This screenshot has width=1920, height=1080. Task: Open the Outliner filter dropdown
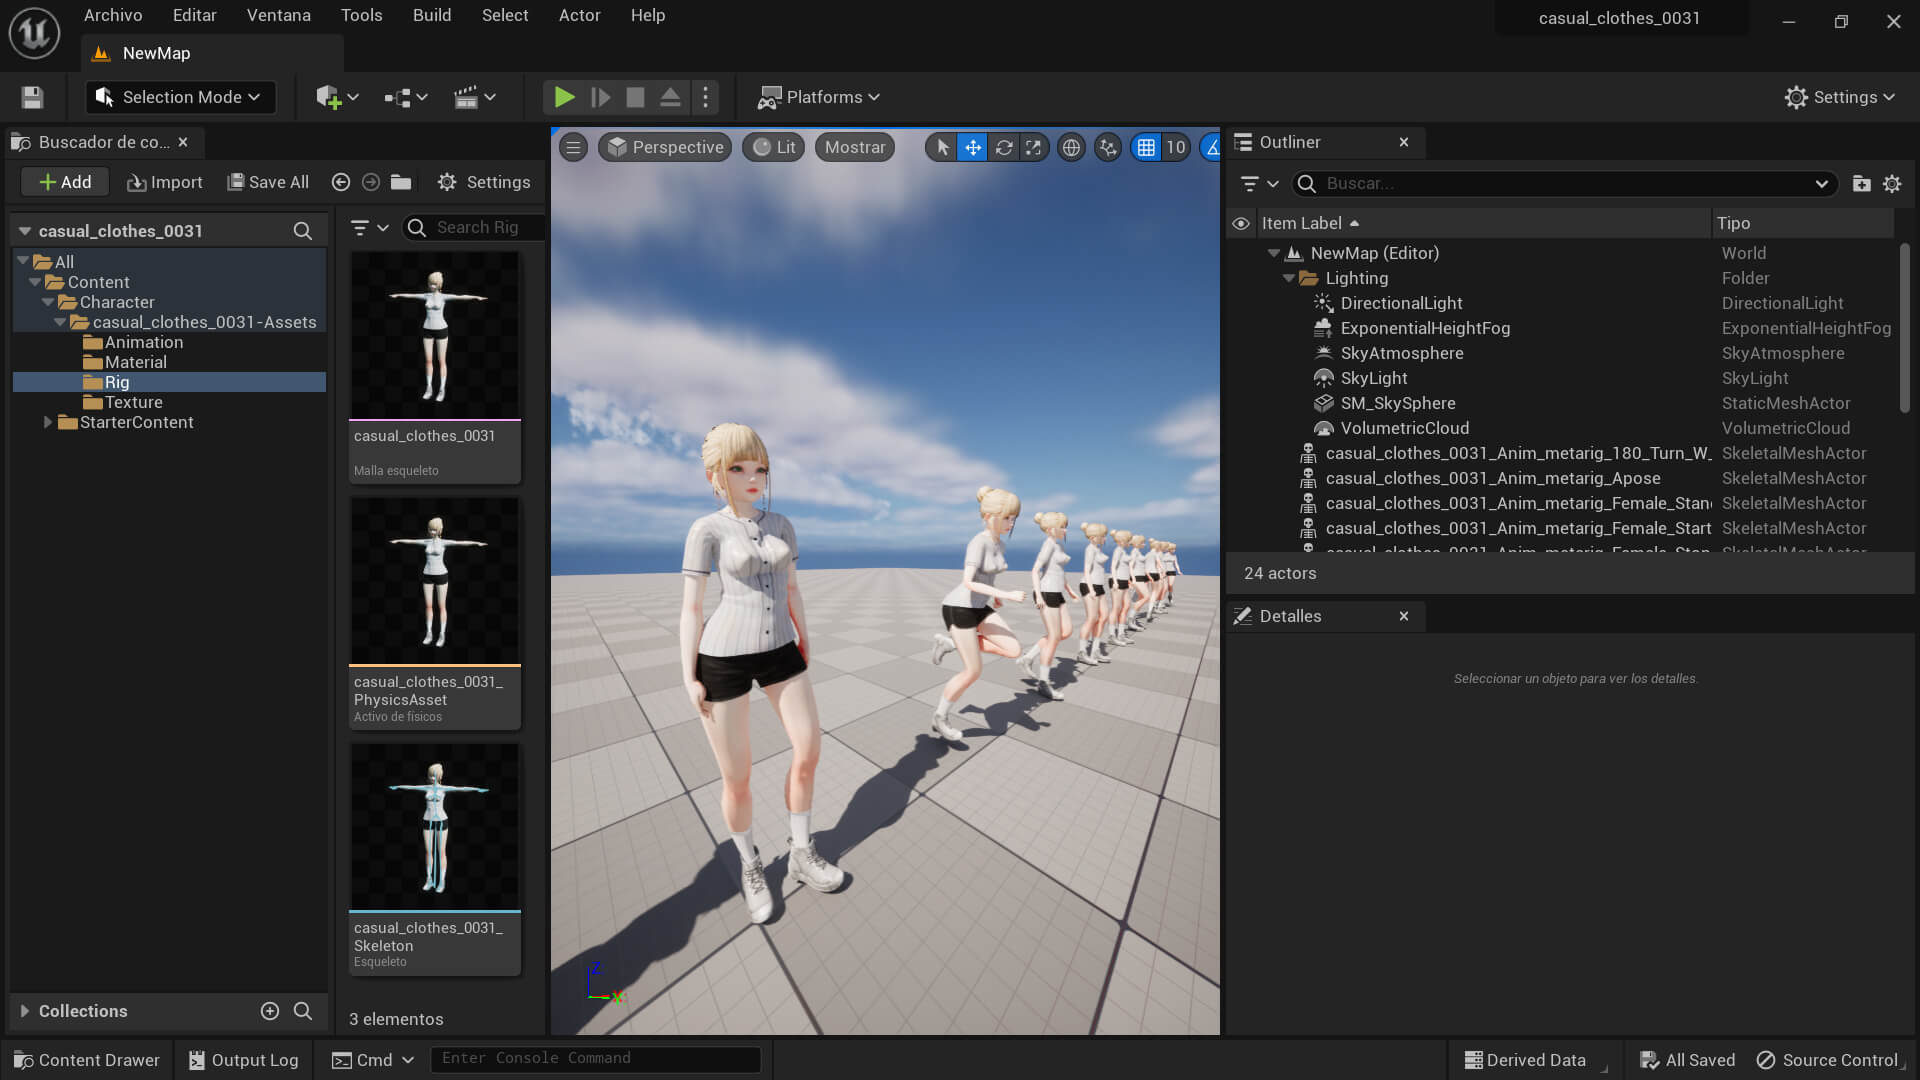tap(1259, 184)
